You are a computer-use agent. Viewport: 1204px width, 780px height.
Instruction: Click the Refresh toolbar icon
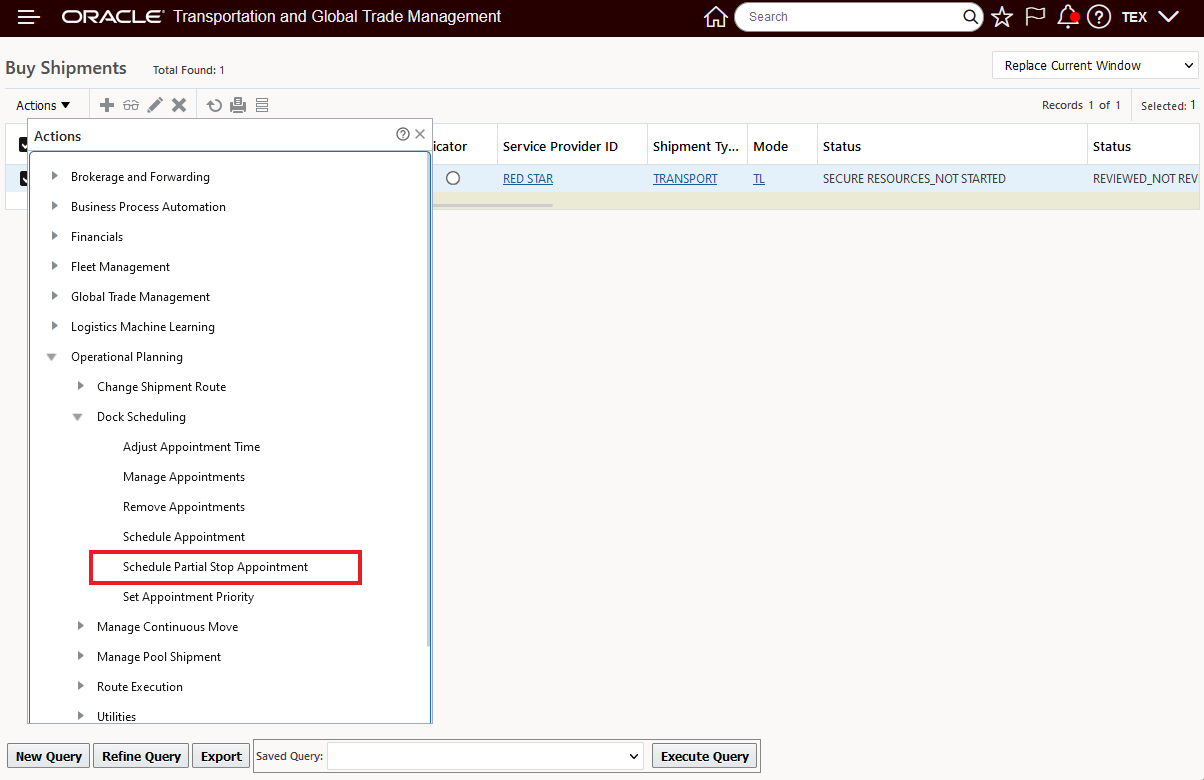[x=214, y=105]
